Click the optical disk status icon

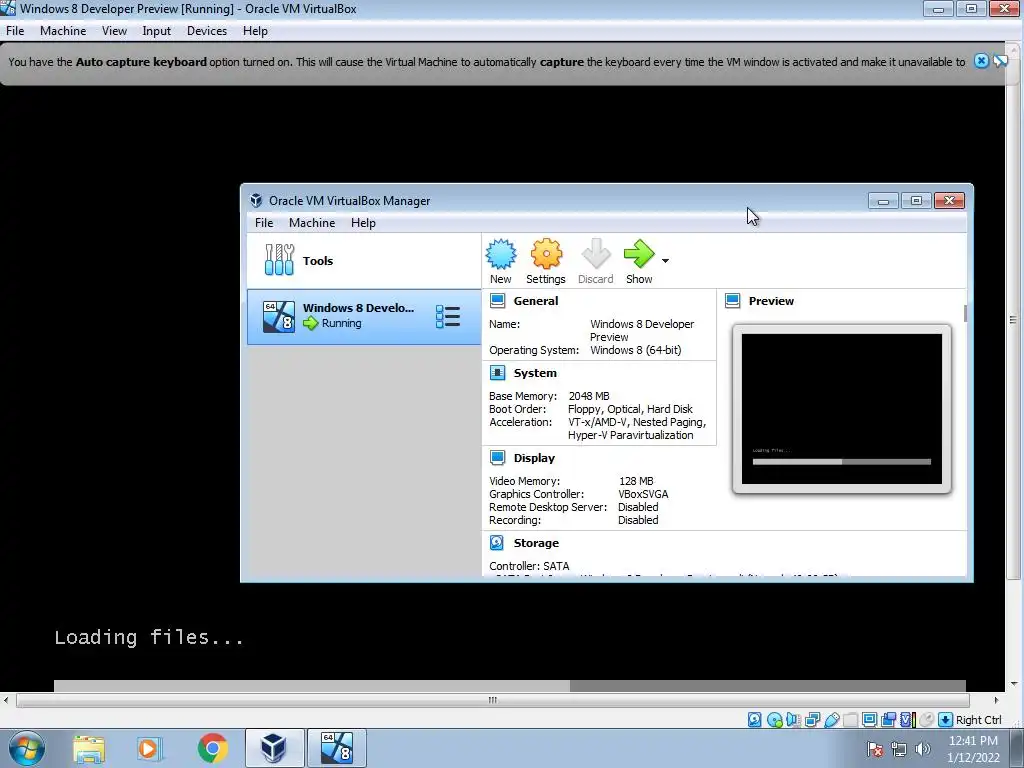[x=775, y=720]
